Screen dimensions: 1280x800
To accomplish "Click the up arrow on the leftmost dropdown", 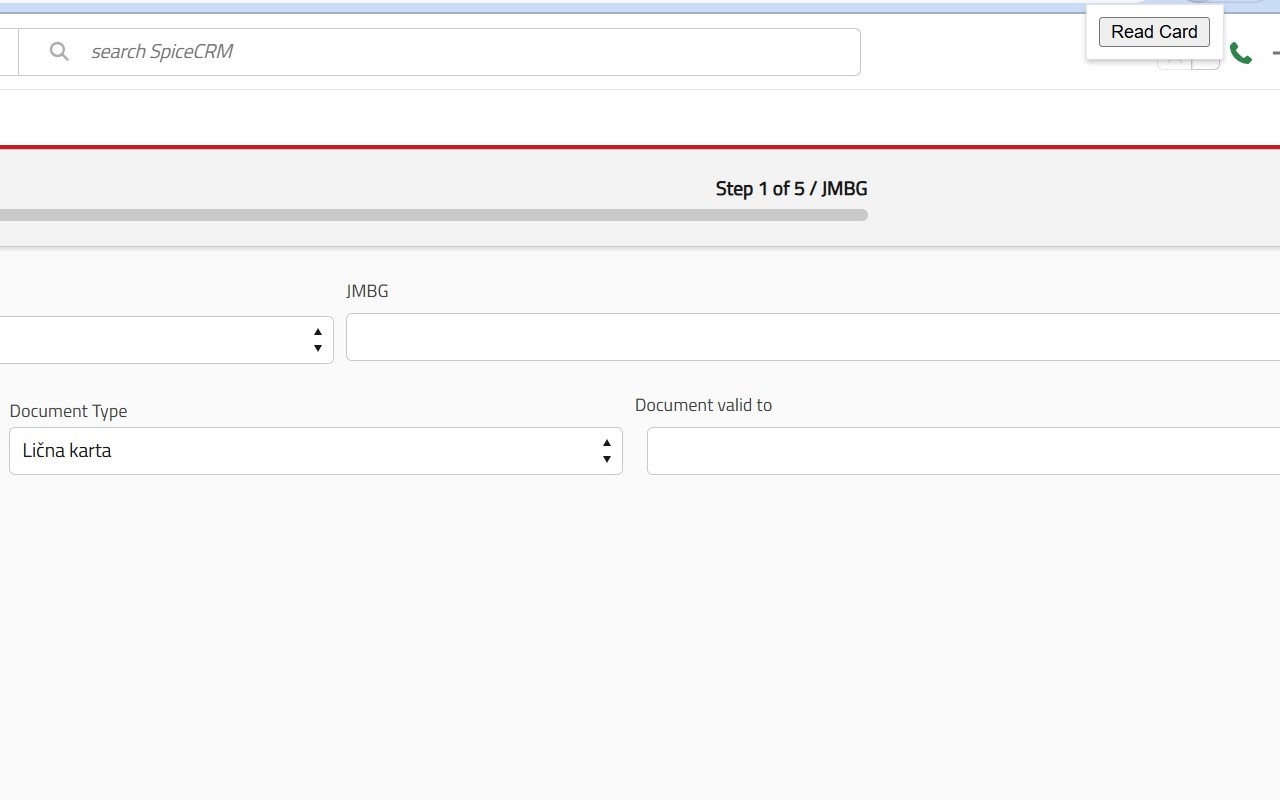I will pyautogui.click(x=318, y=331).
